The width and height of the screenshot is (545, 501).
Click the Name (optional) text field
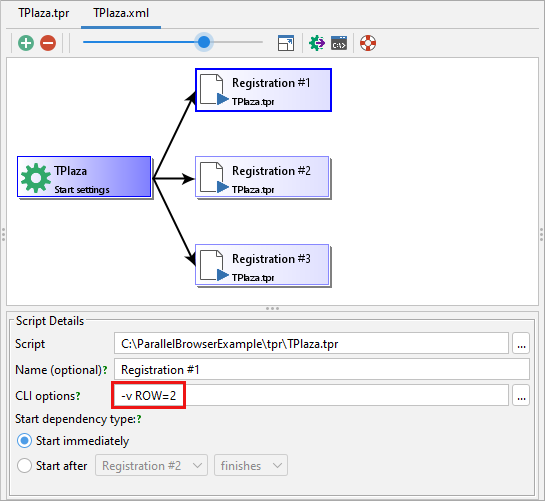[x=322, y=369]
